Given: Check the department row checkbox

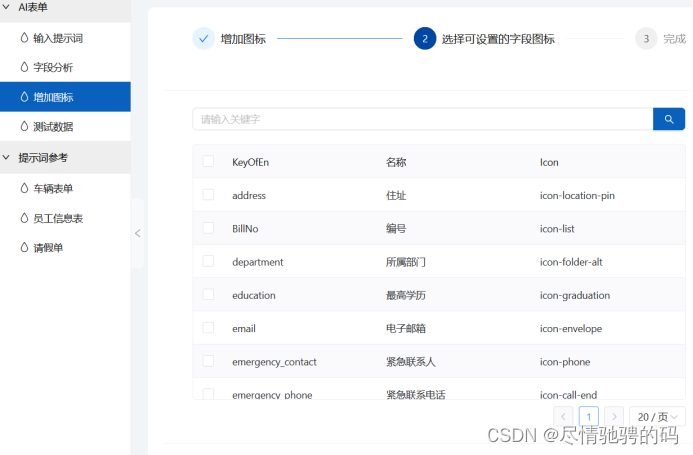Looking at the screenshot, I should (208, 261).
